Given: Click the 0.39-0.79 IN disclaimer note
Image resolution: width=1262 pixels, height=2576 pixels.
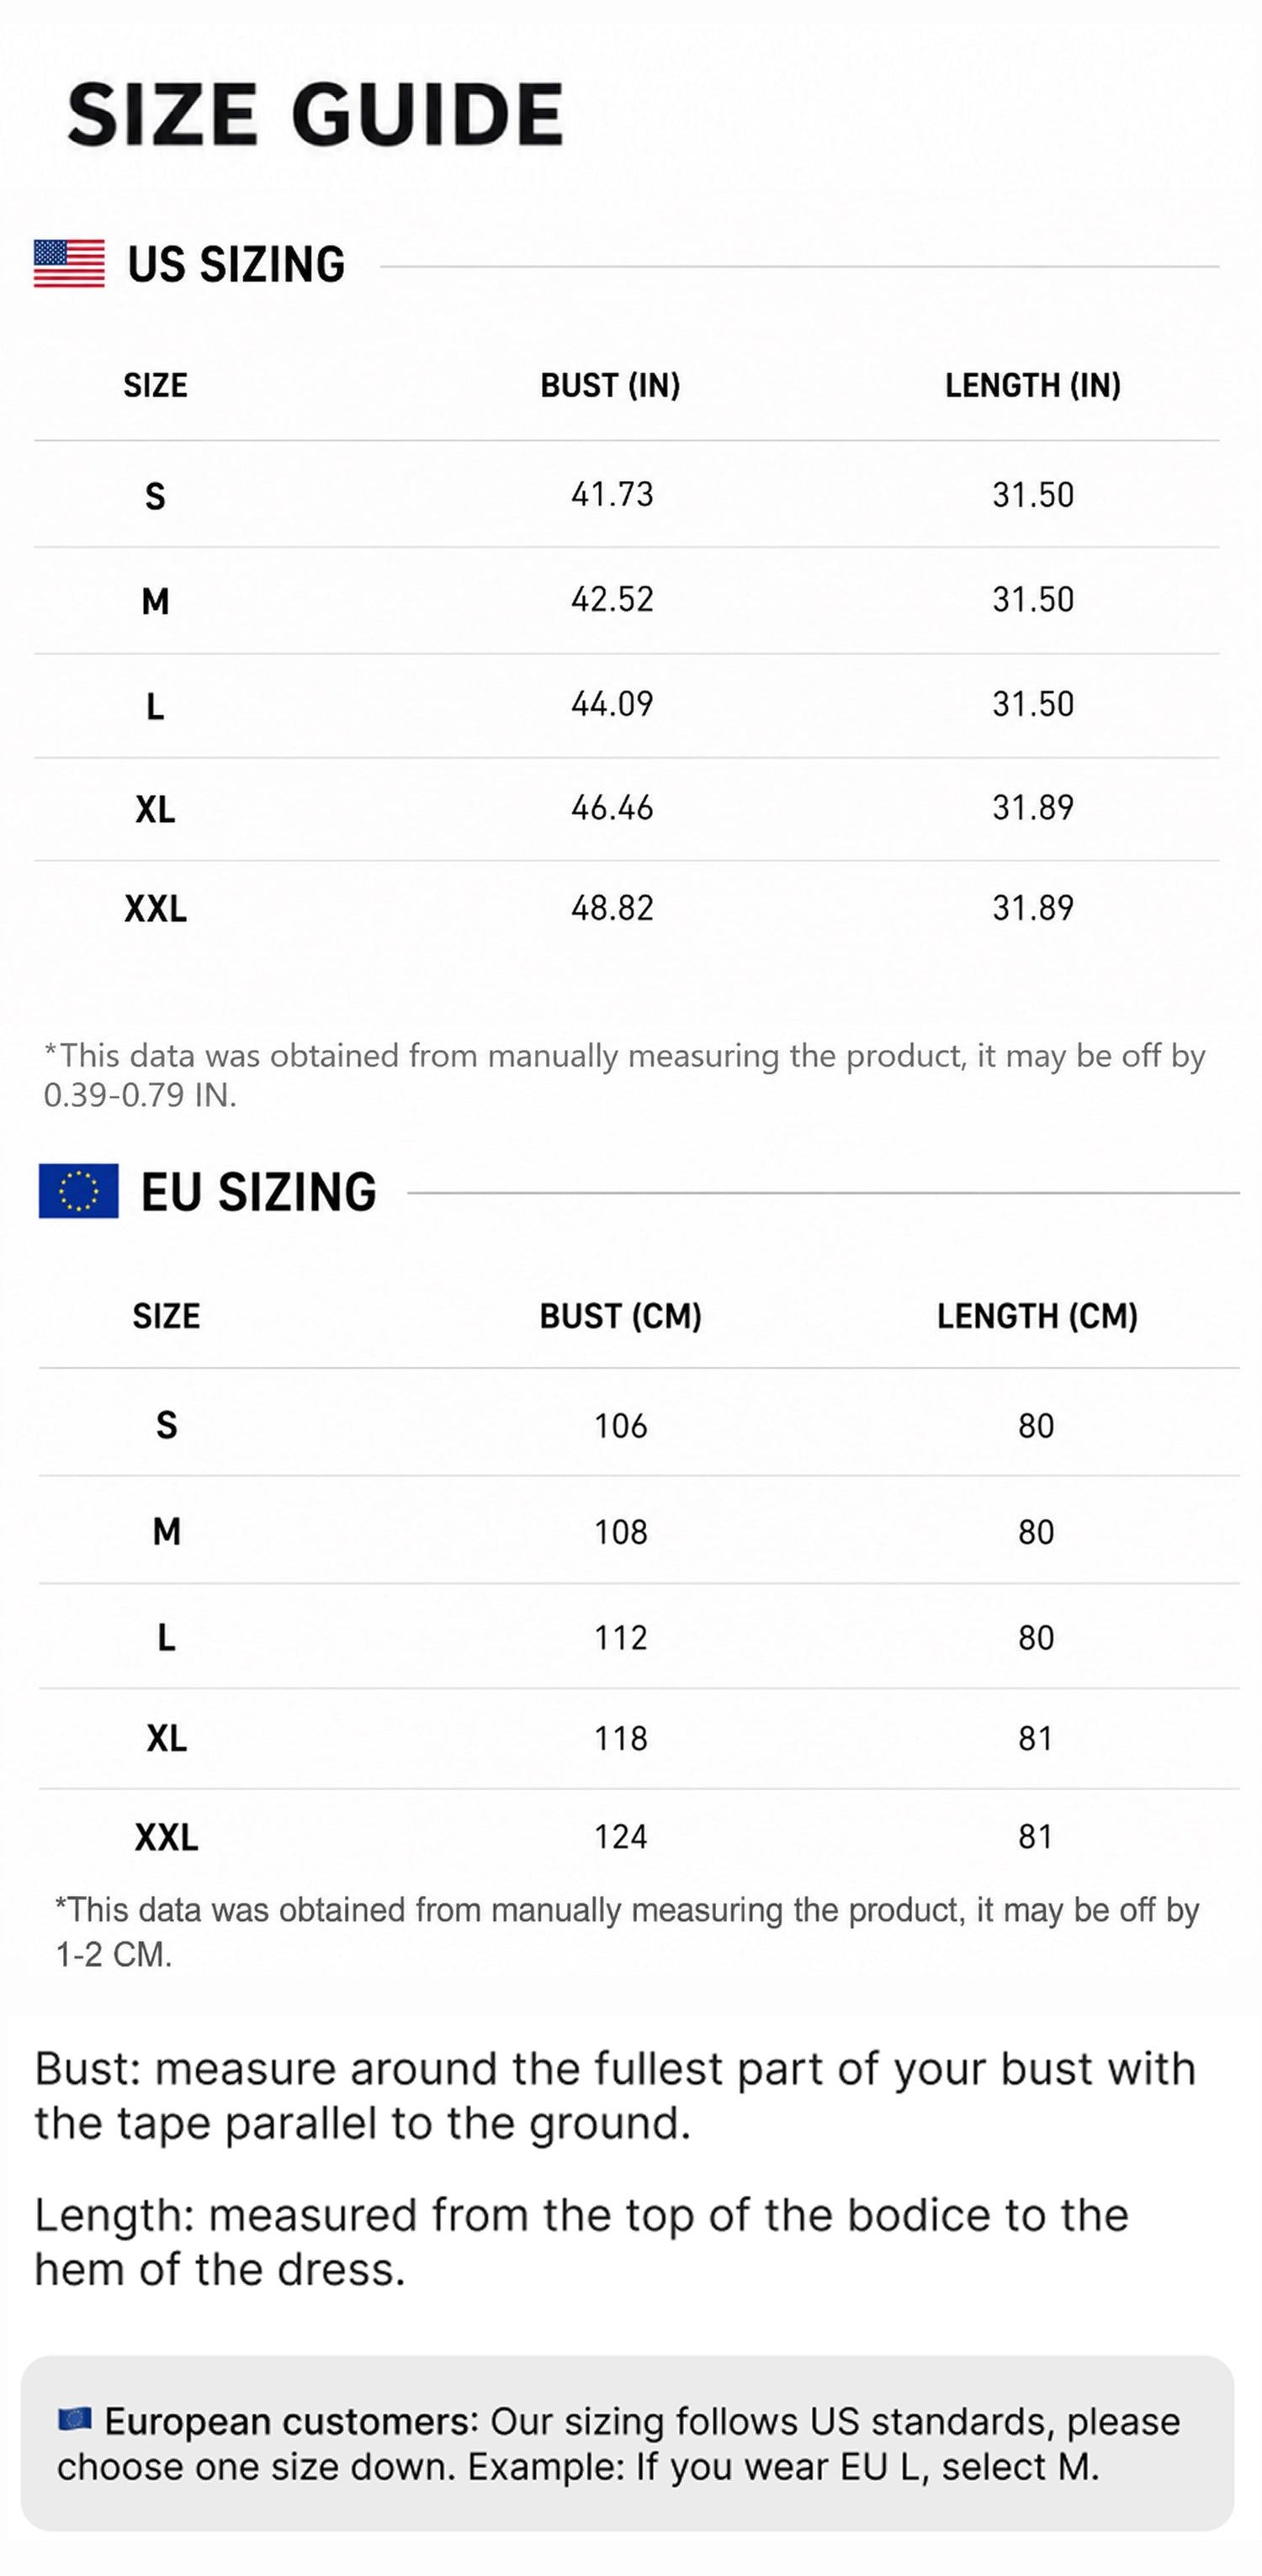Looking at the screenshot, I should (625, 1075).
